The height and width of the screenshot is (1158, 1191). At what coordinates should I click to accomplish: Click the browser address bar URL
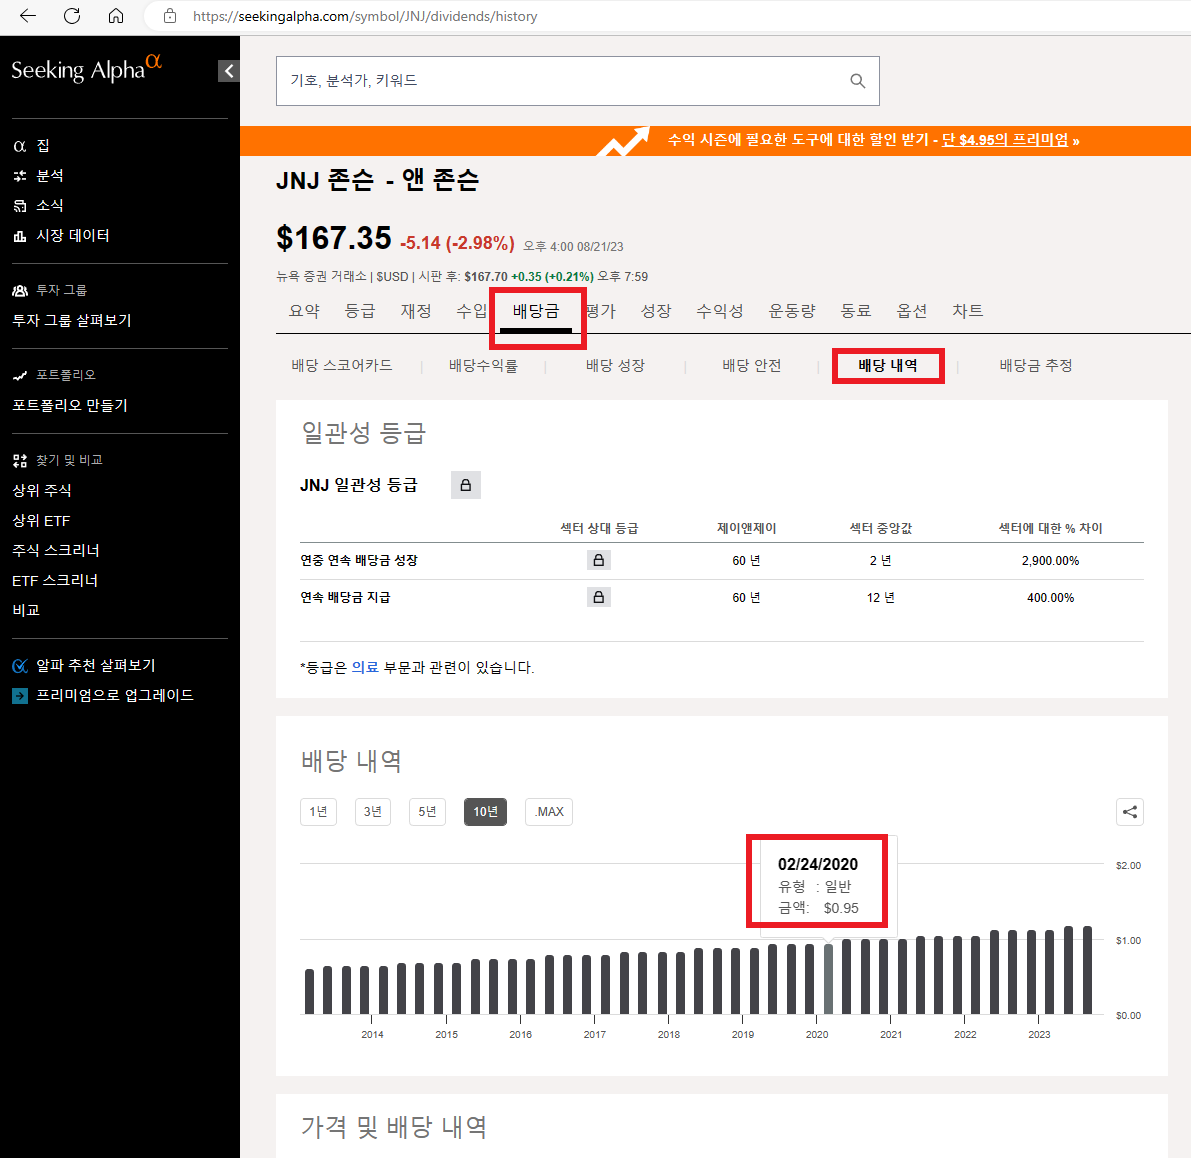(365, 16)
